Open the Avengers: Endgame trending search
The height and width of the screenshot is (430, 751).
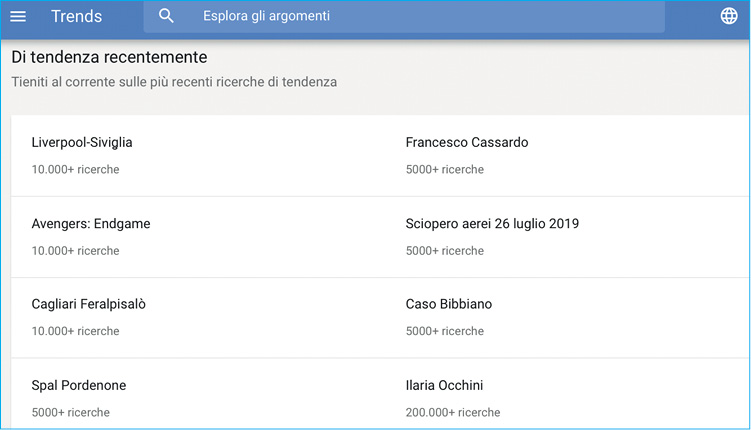pyautogui.click(x=91, y=224)
